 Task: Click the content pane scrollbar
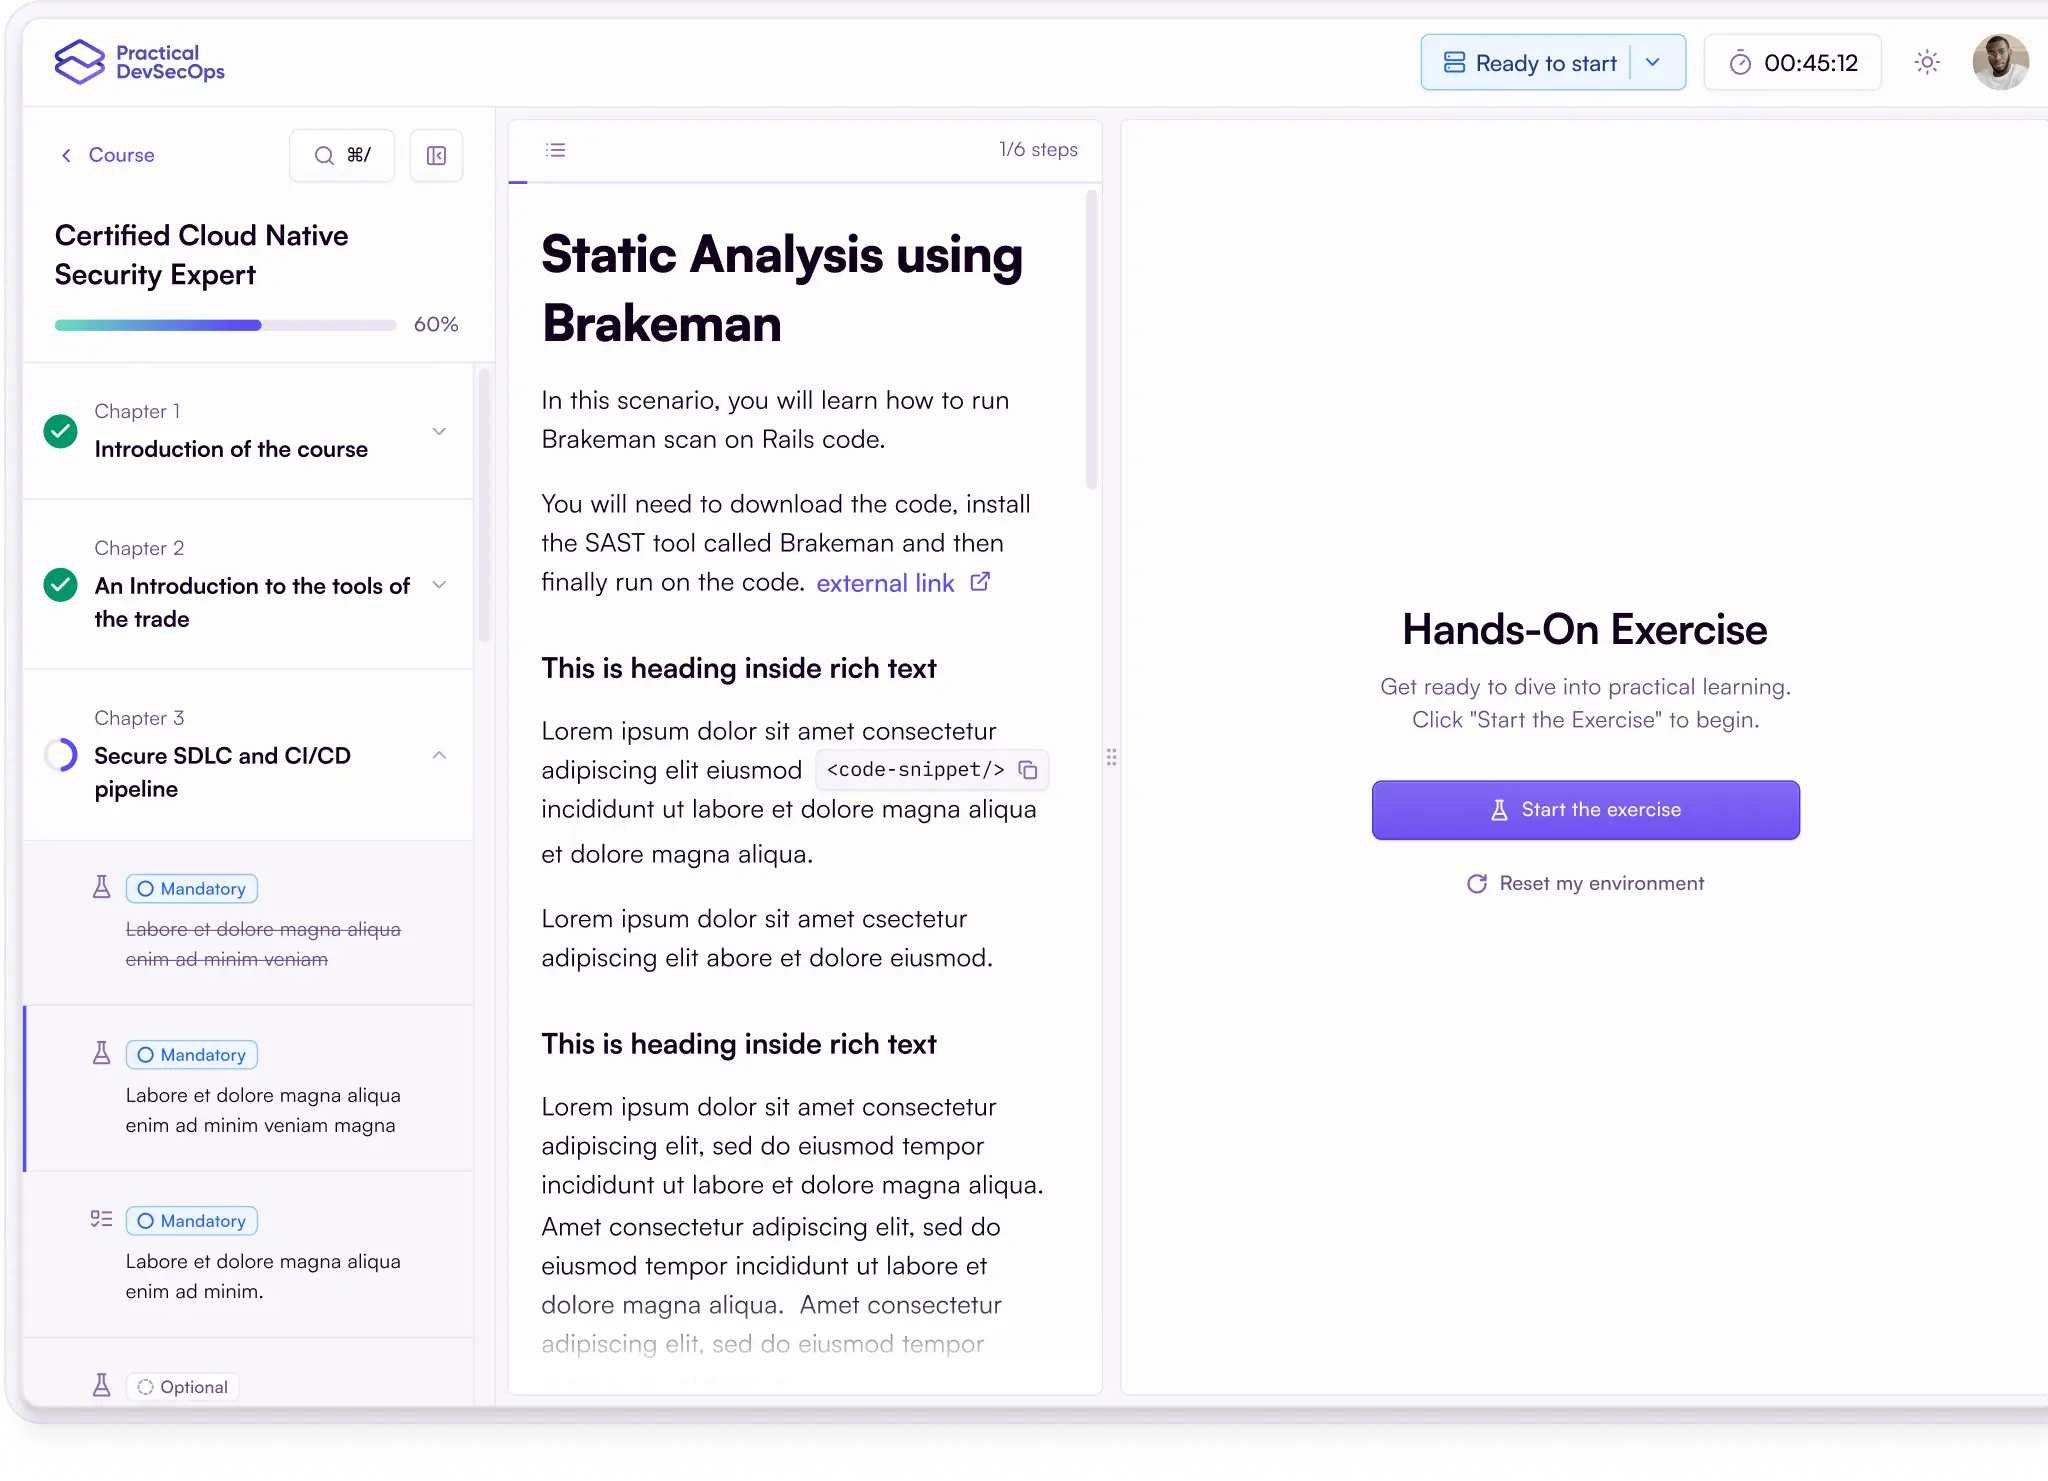(1091, 340)
